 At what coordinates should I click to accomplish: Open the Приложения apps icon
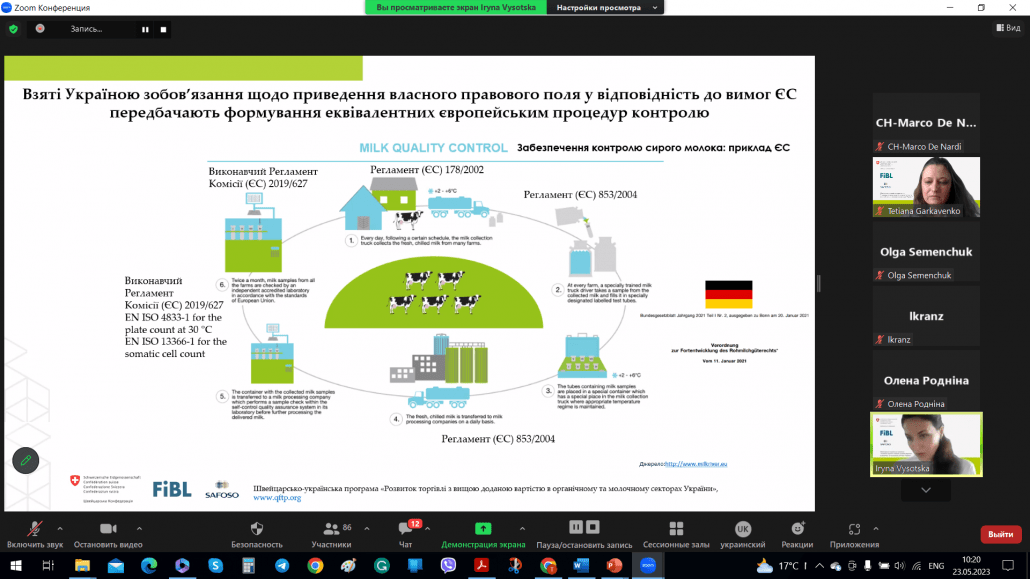click(x=854, y=531)
